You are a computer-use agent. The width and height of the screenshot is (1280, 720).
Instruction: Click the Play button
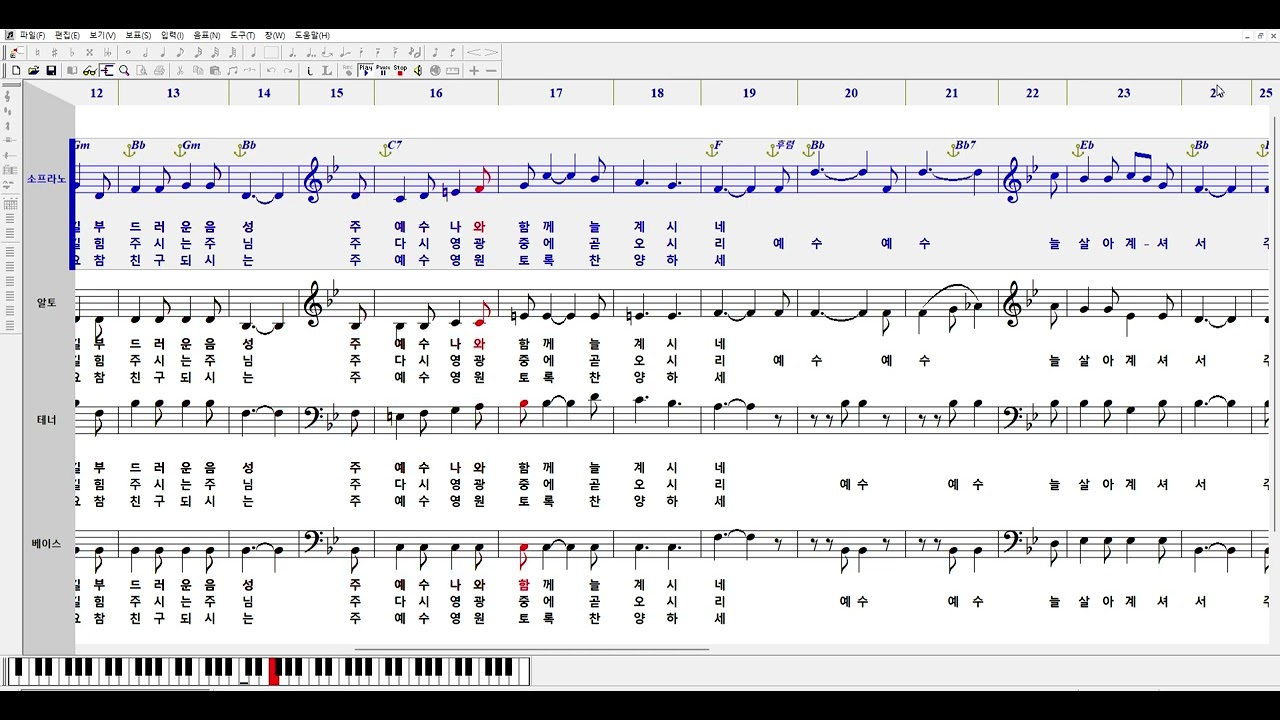point(366,71)
